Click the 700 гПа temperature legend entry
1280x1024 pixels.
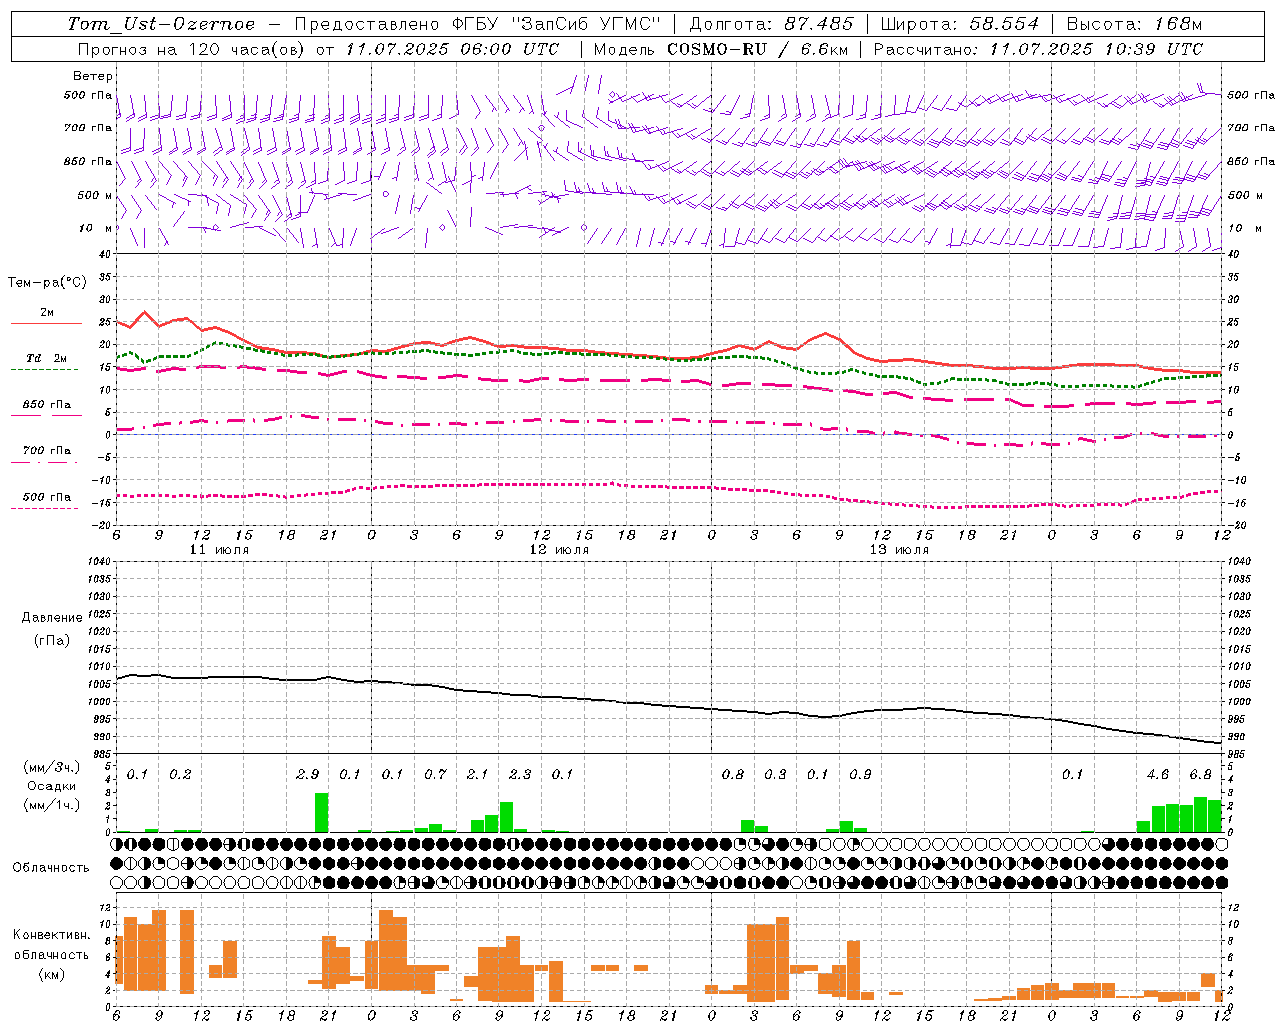coord(46,454)
